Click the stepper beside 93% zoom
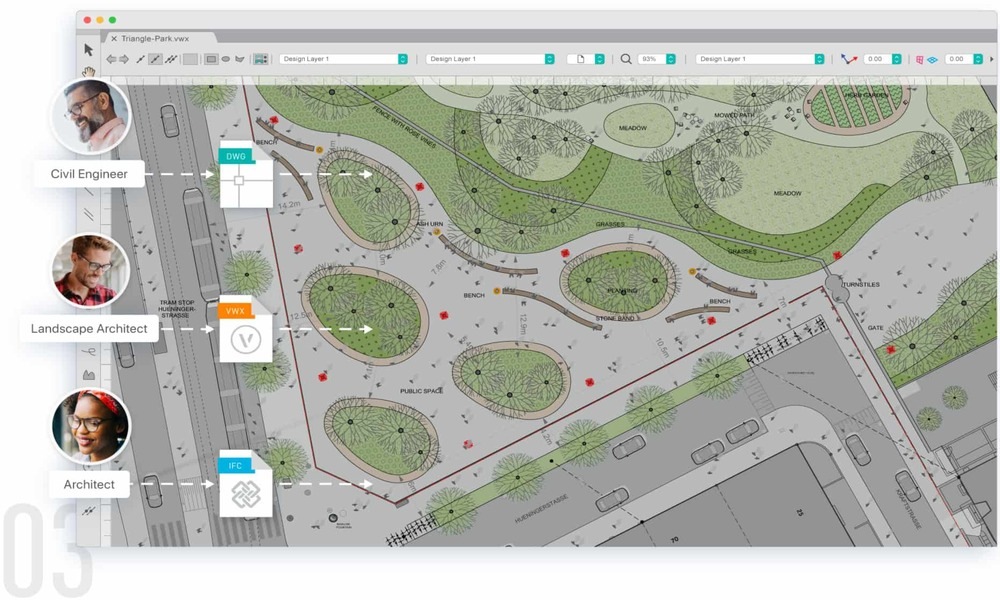Image resolution: width=1000 pixels, height=600 pixels. (x=671, y=59)
